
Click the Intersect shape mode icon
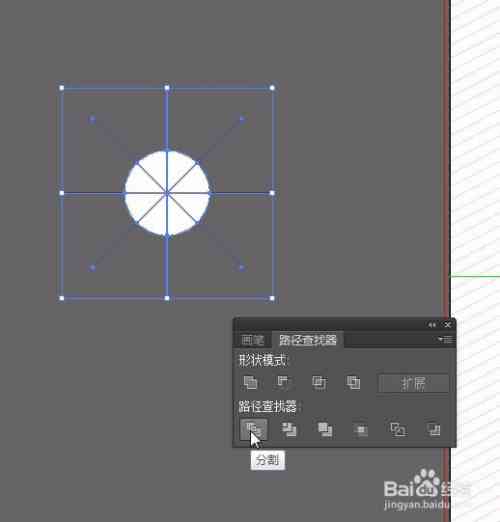(319, 383)
